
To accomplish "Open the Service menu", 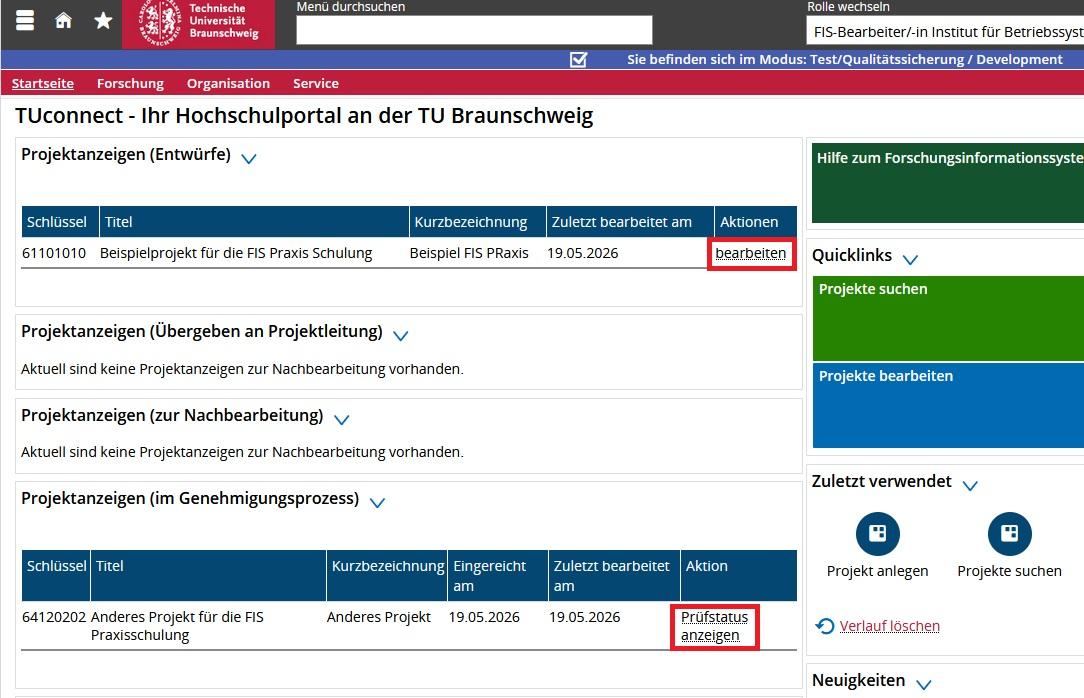I will tap(316, 83).
